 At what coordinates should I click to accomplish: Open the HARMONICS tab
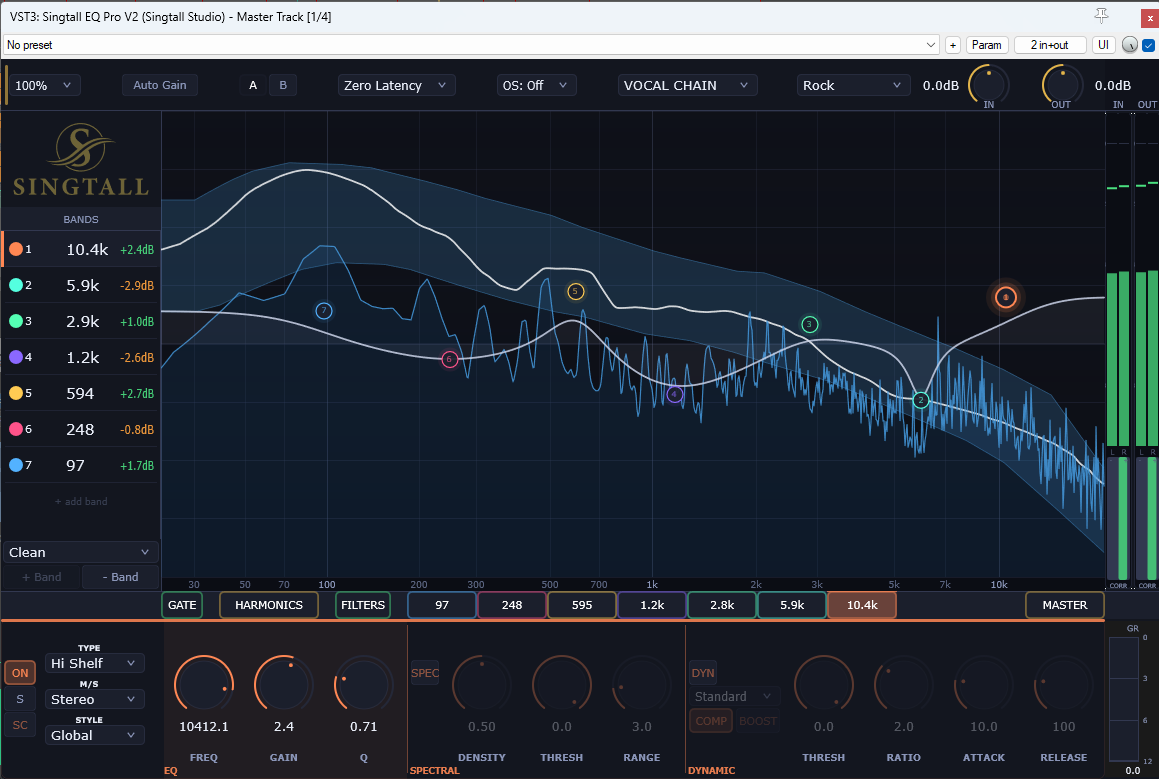[269, 605]
